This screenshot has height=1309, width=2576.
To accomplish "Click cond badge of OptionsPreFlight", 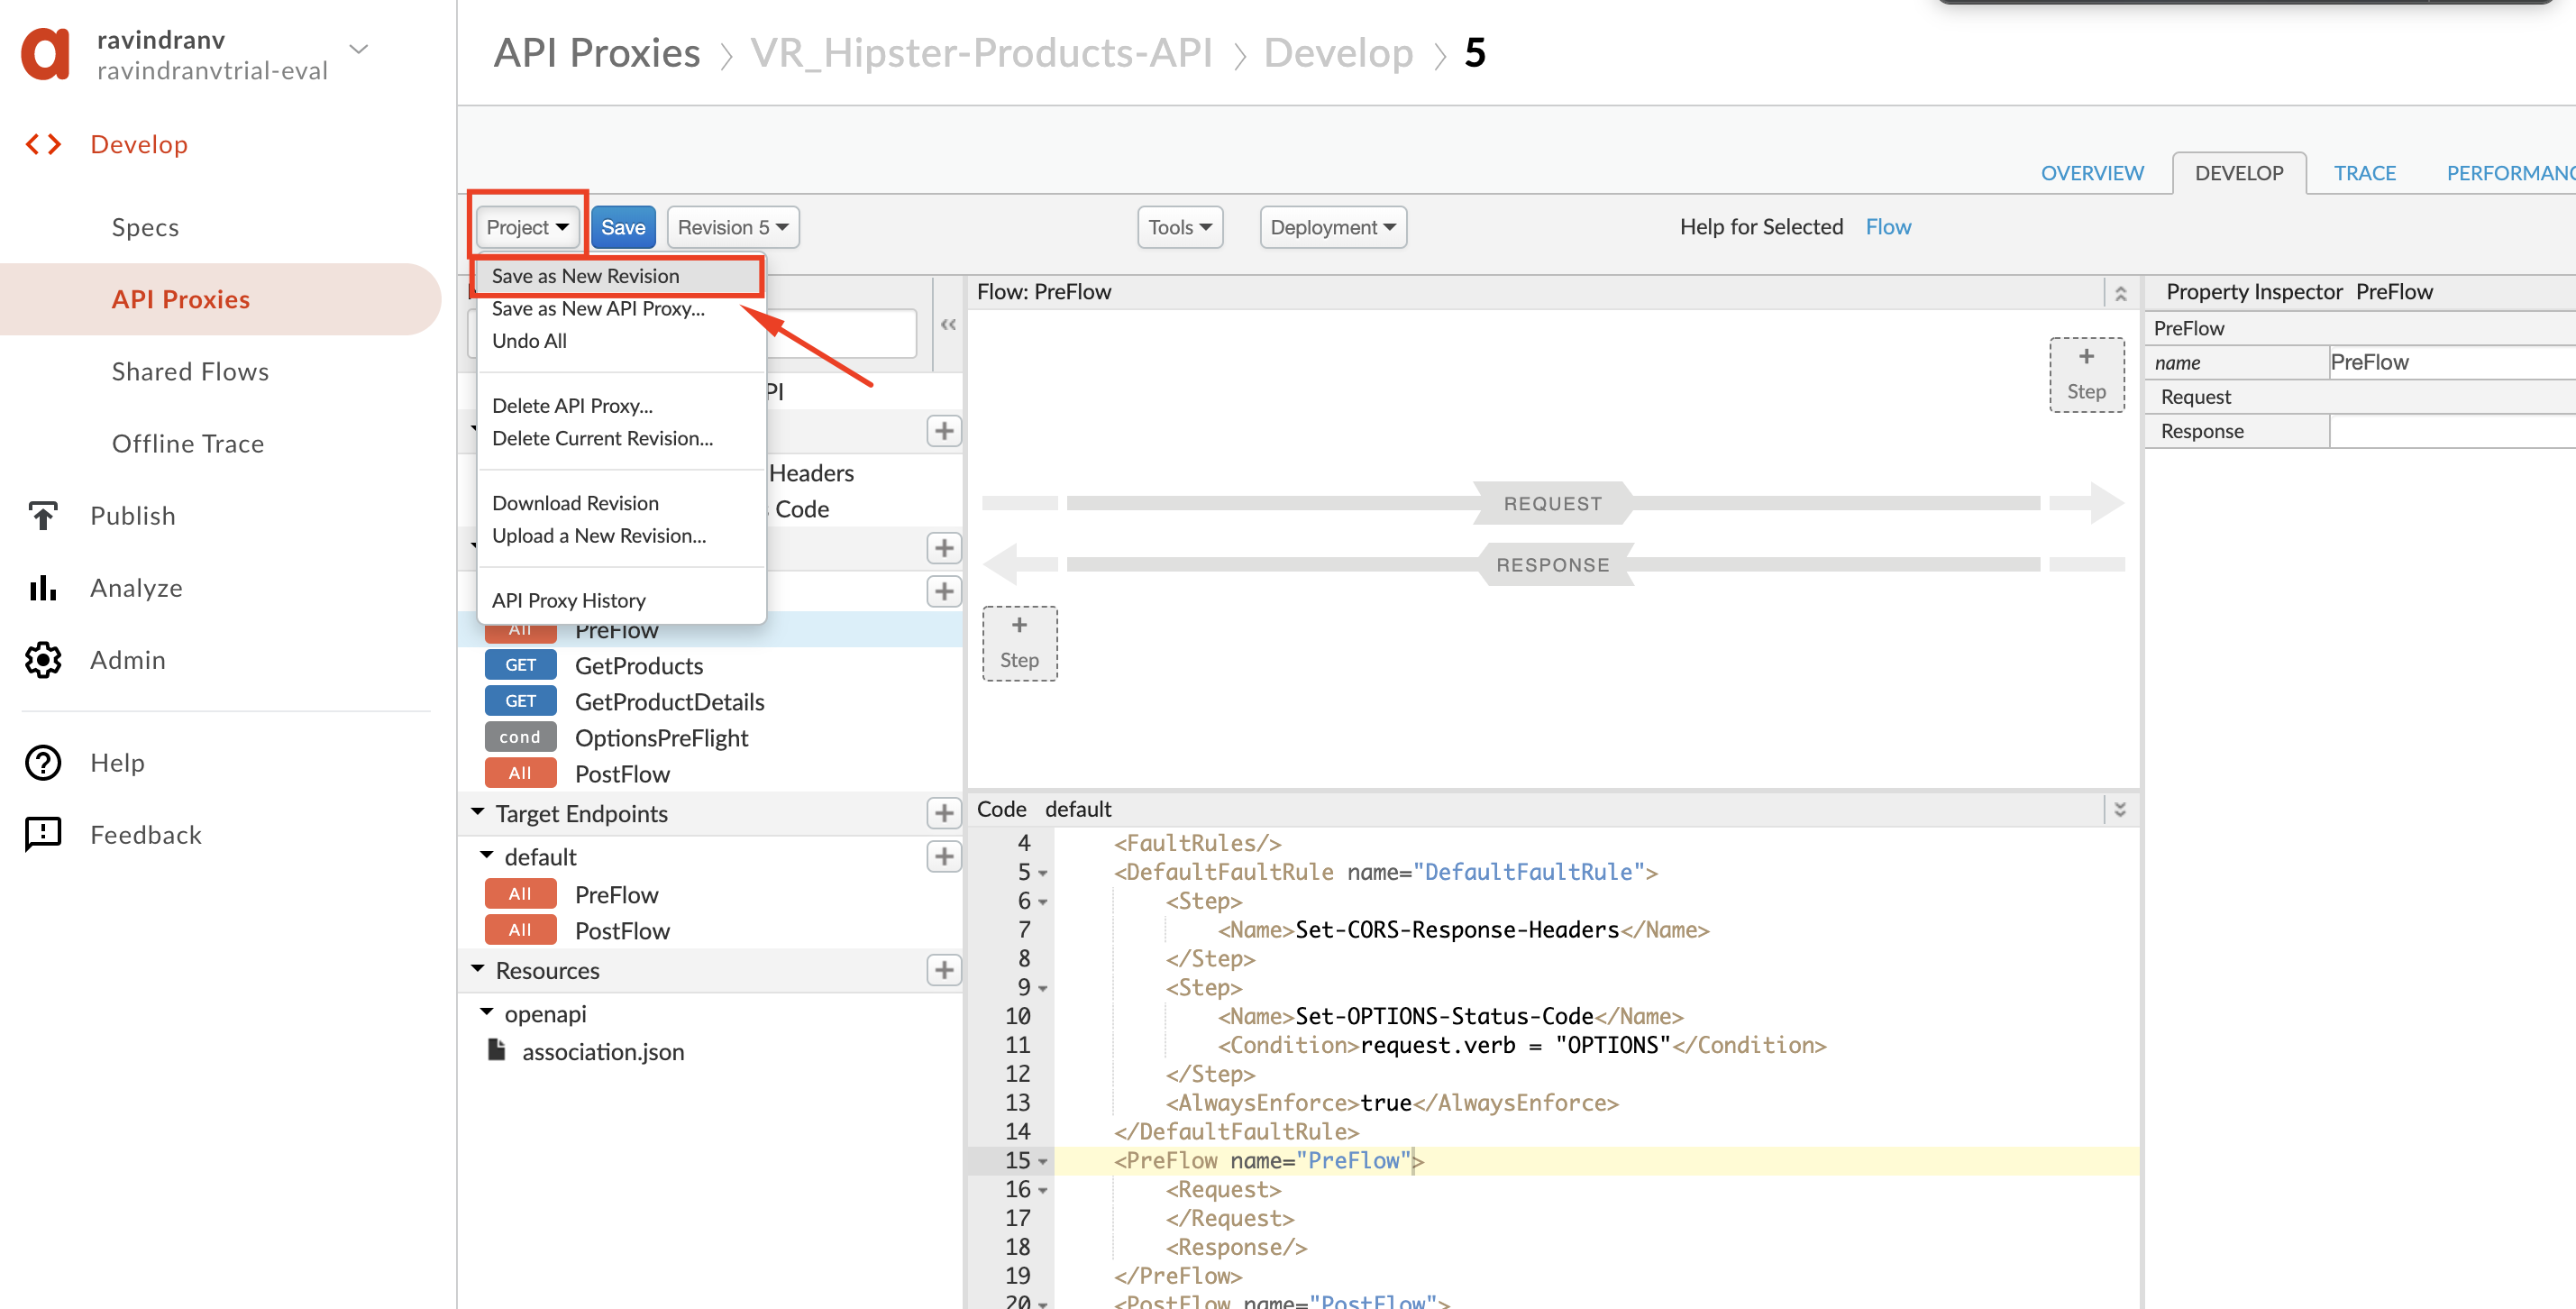I will coord(520,736).
